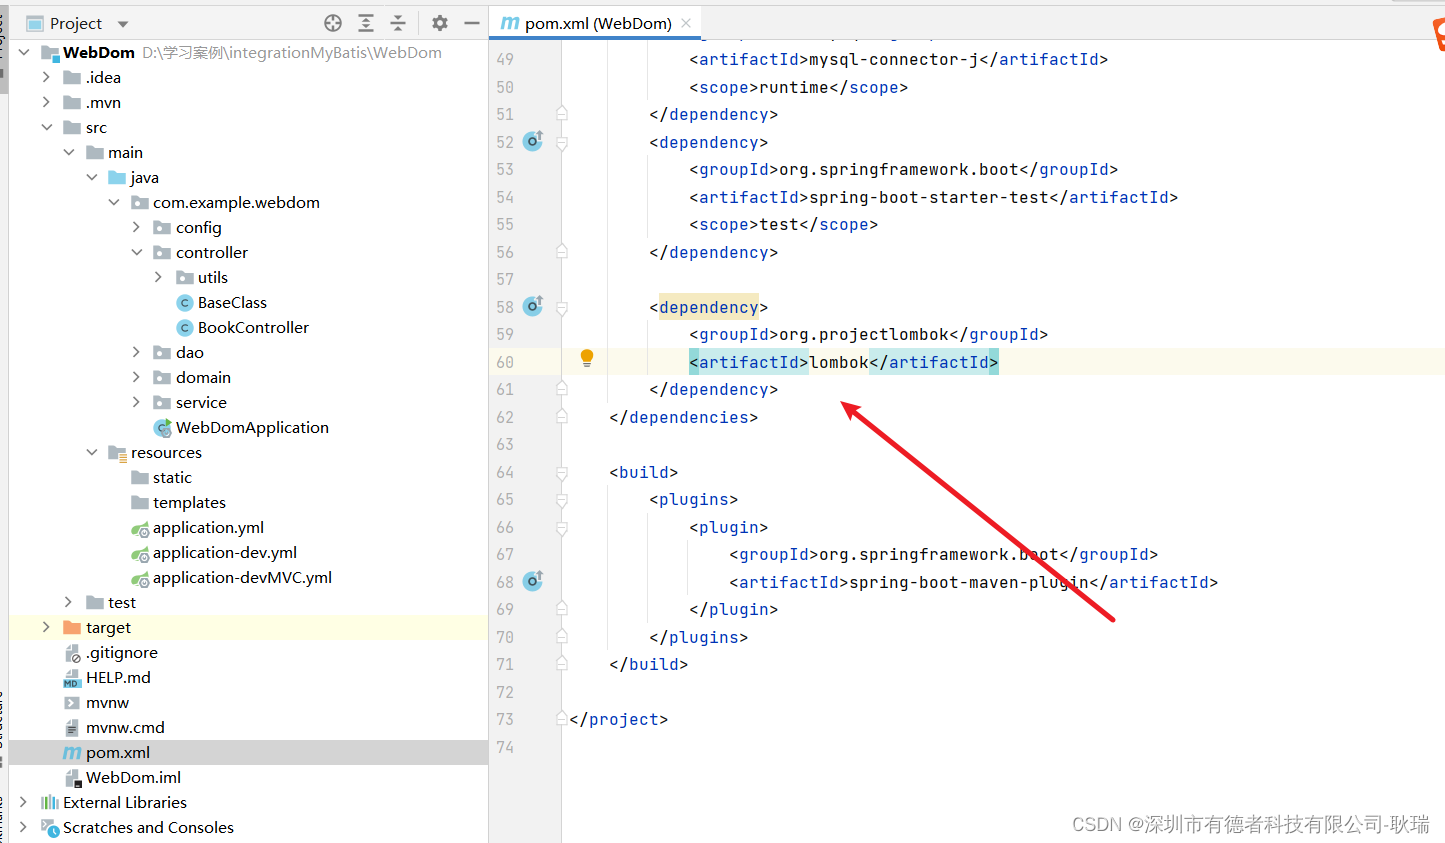
Task: Toggle fold marker at closing project tag
Action: tap(562, 719)
